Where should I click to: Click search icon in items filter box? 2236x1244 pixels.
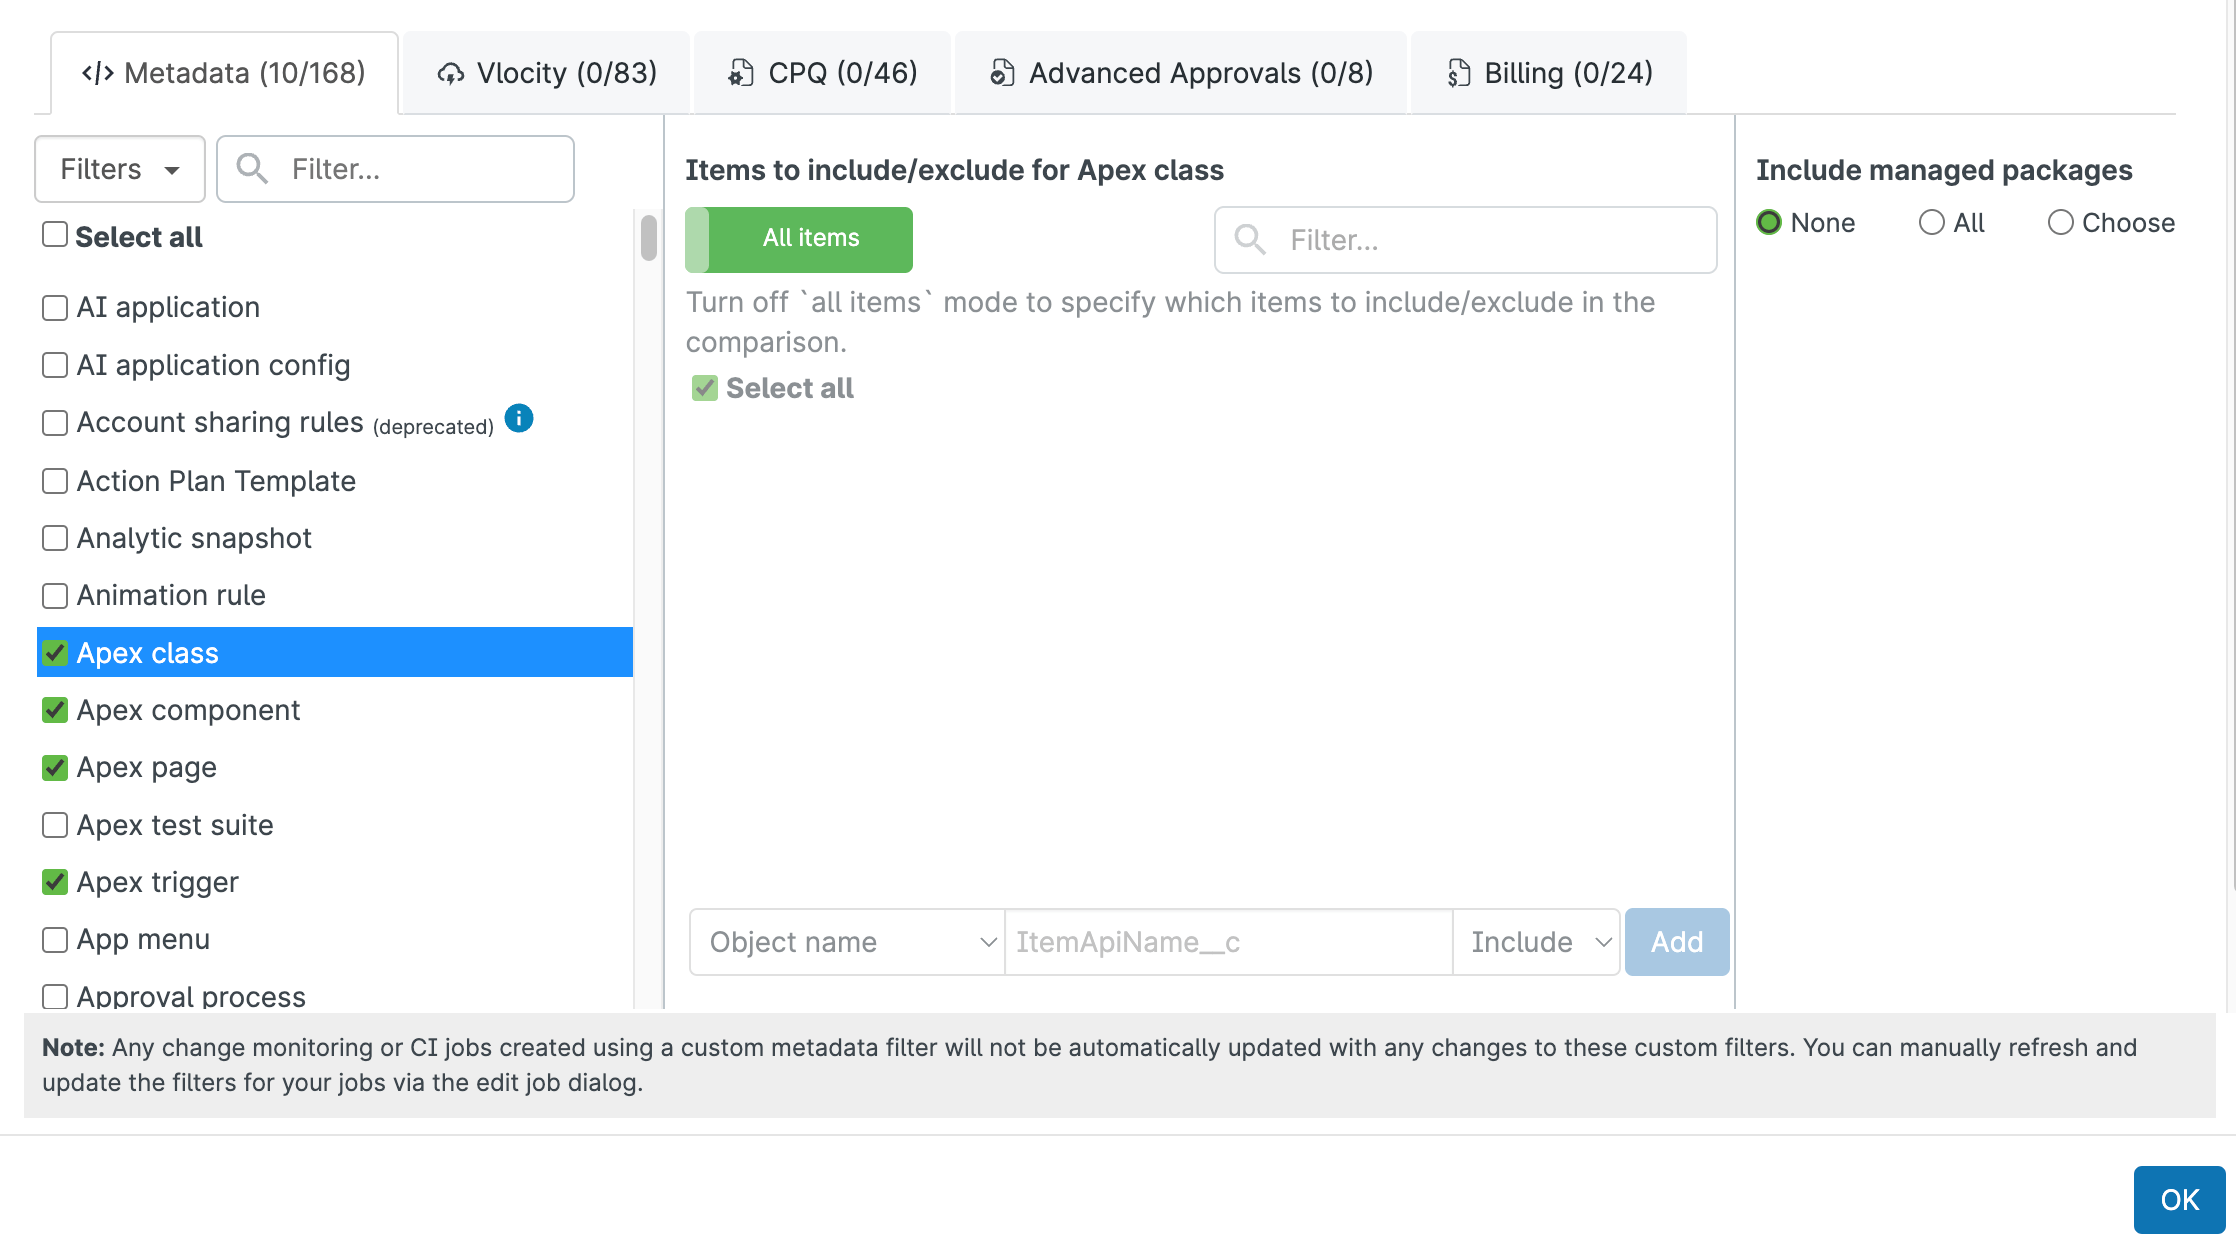tap(1250, 240)
